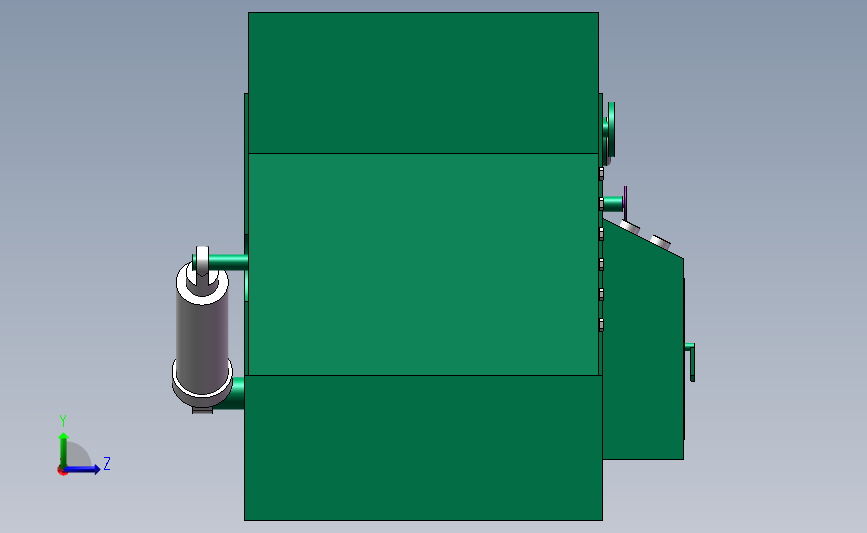
Task: Select the upper dark green box face
Action: click(423, 83)
